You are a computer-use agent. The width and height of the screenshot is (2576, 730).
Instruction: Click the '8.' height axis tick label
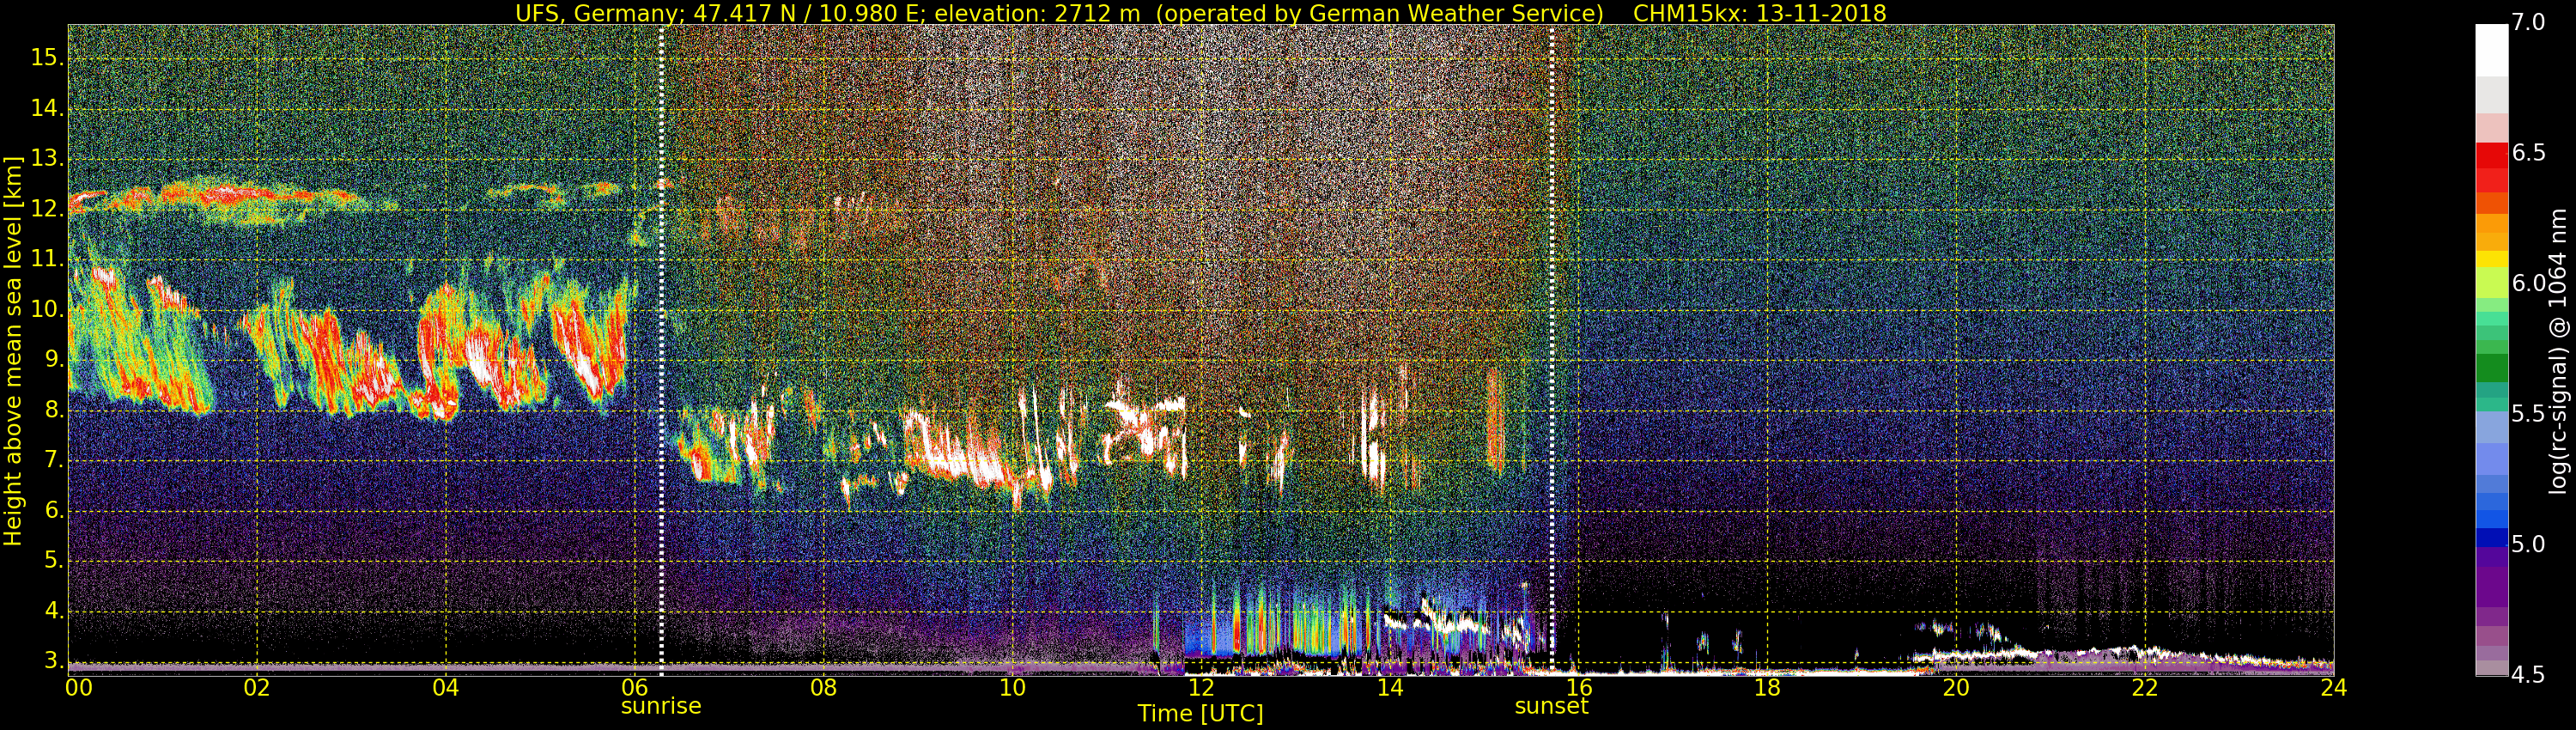tap(53, 410)
